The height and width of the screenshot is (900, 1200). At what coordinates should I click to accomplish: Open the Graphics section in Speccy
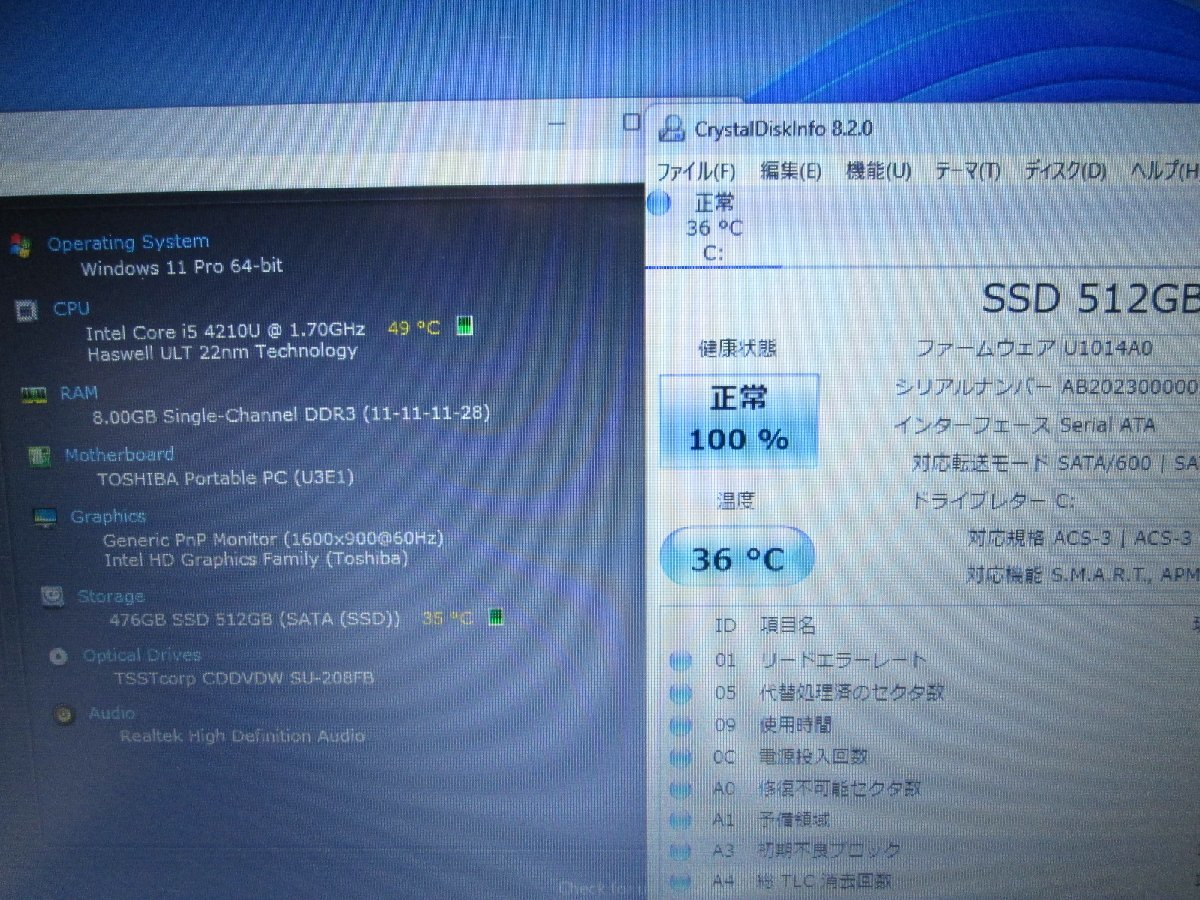point(44,517)
